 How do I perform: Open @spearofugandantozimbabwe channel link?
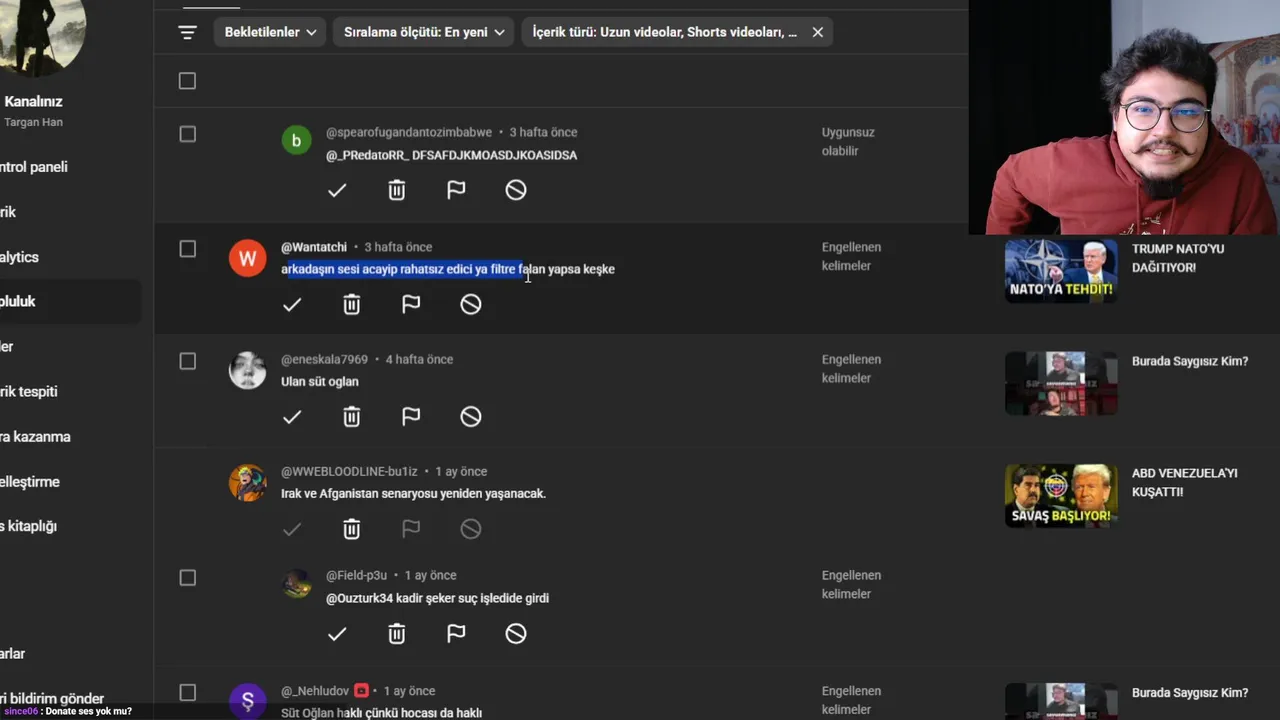coord(409,132)
